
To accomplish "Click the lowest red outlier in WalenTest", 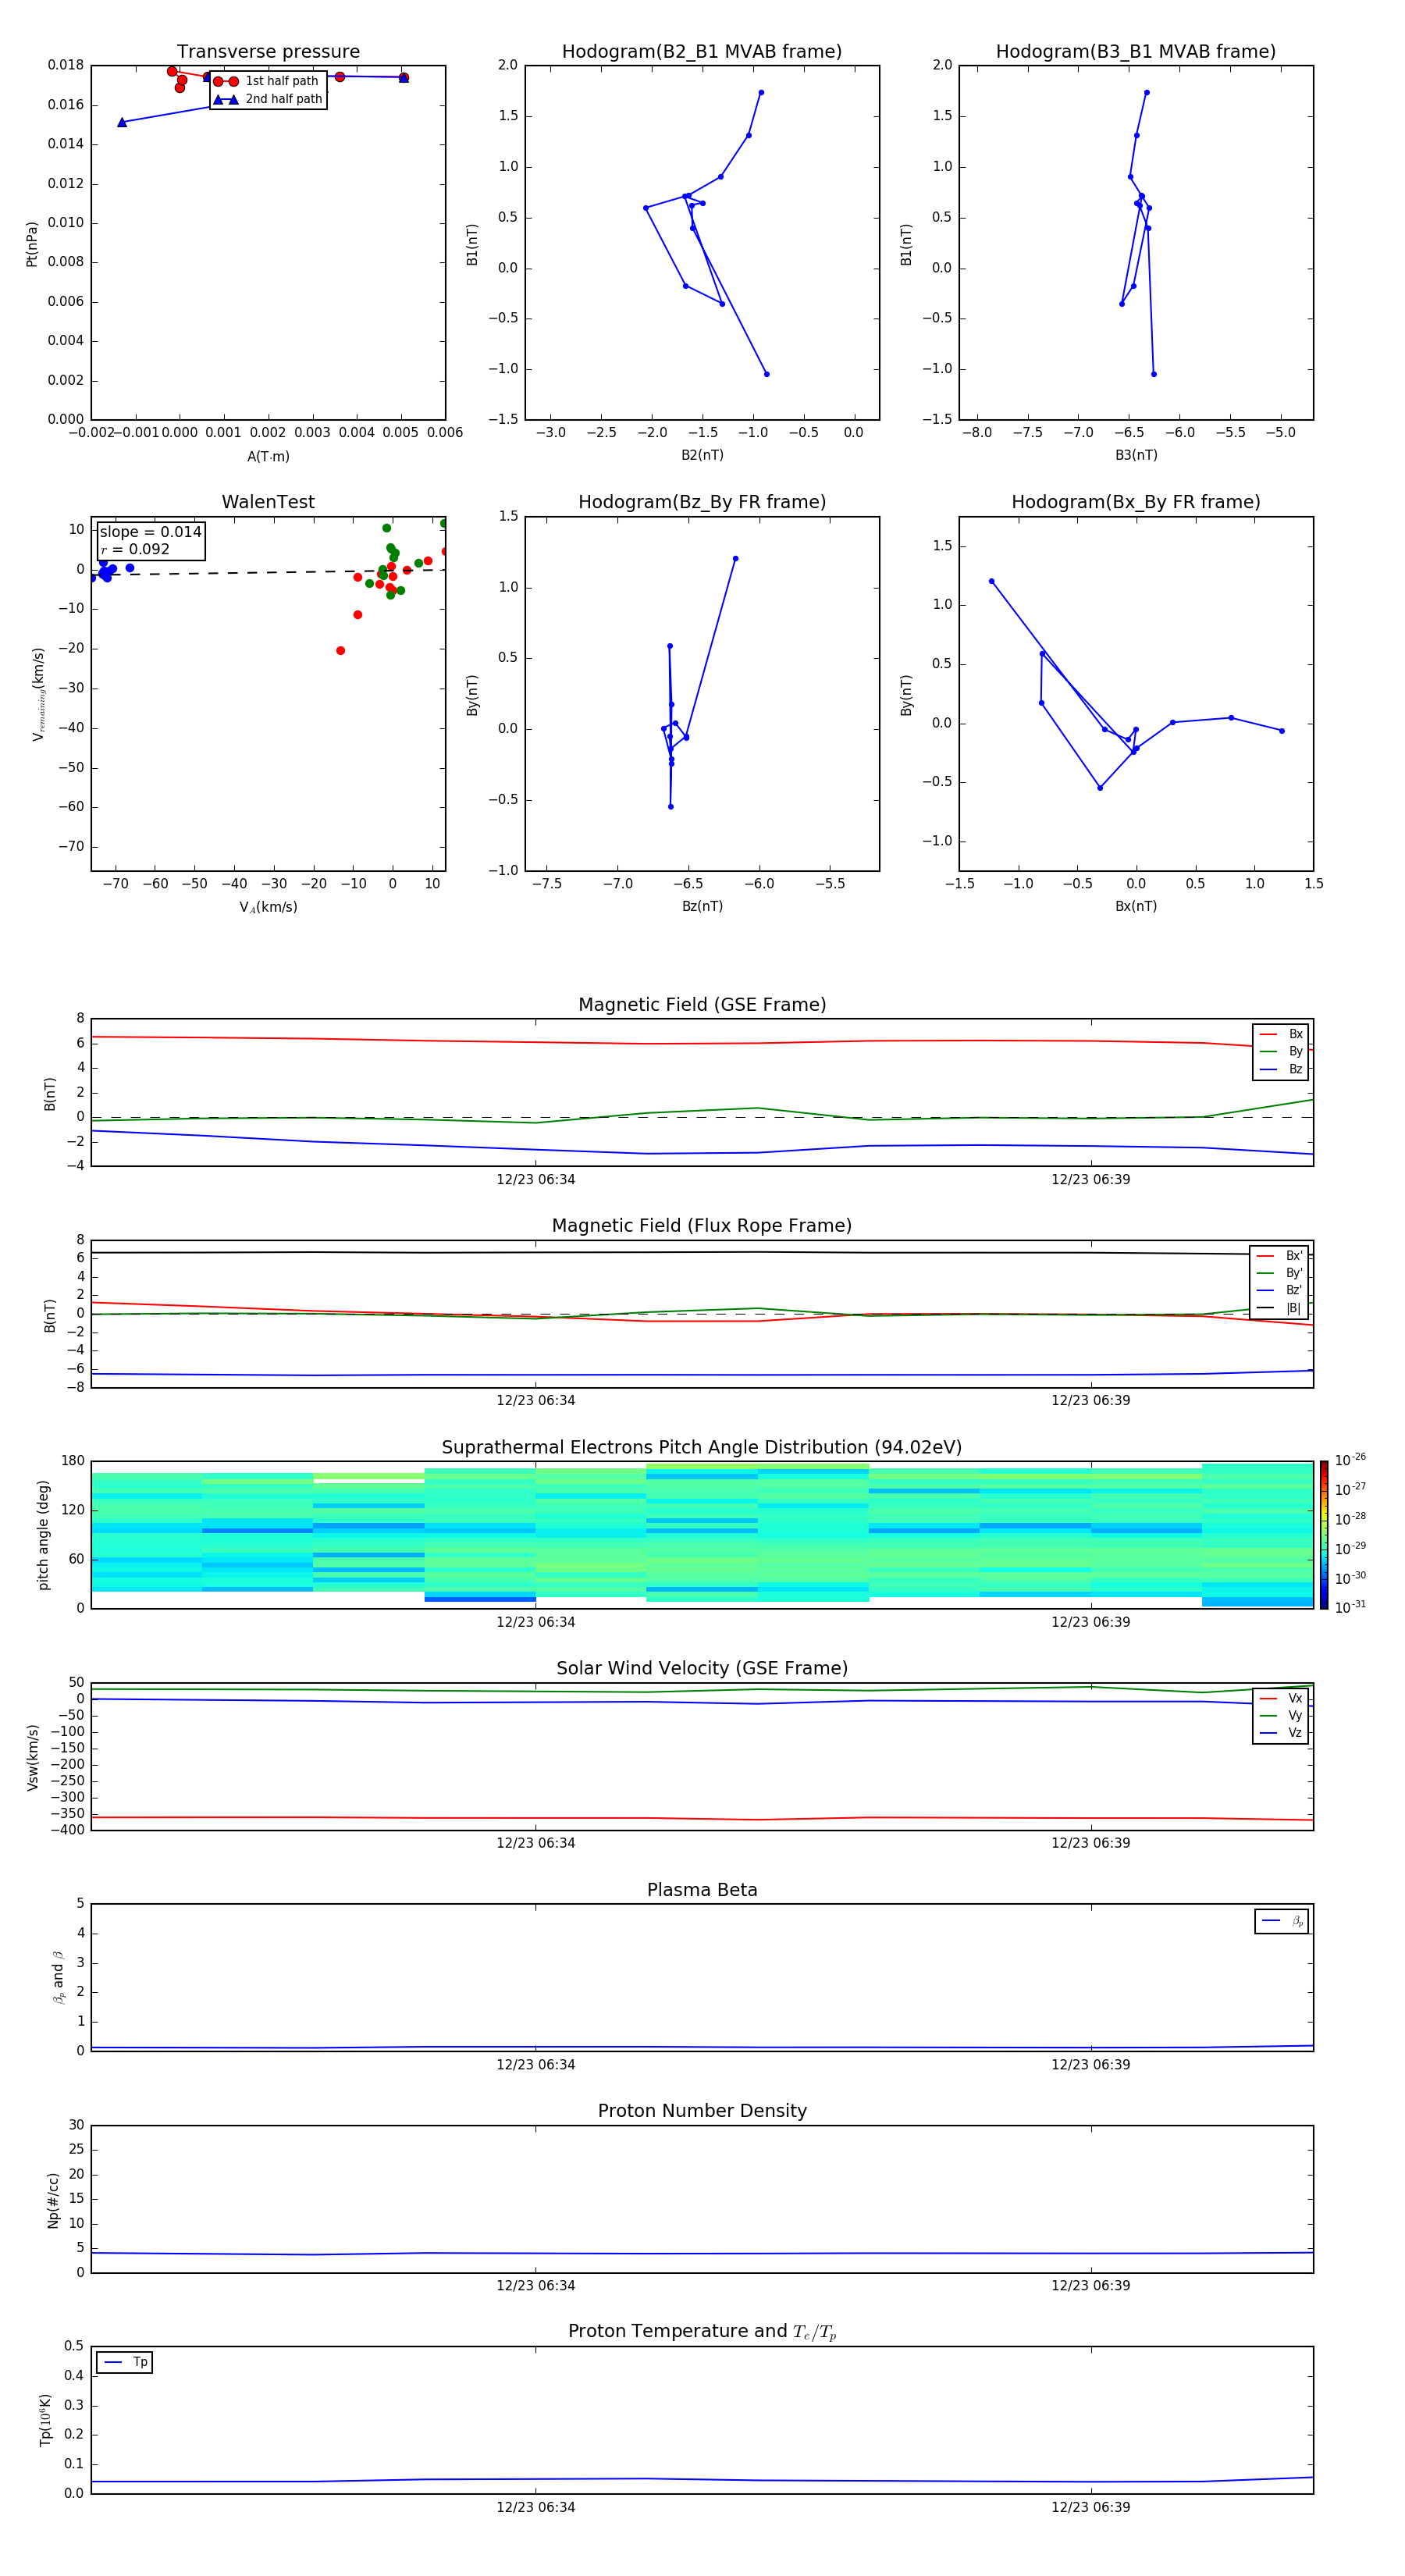I will coord(341,651).
